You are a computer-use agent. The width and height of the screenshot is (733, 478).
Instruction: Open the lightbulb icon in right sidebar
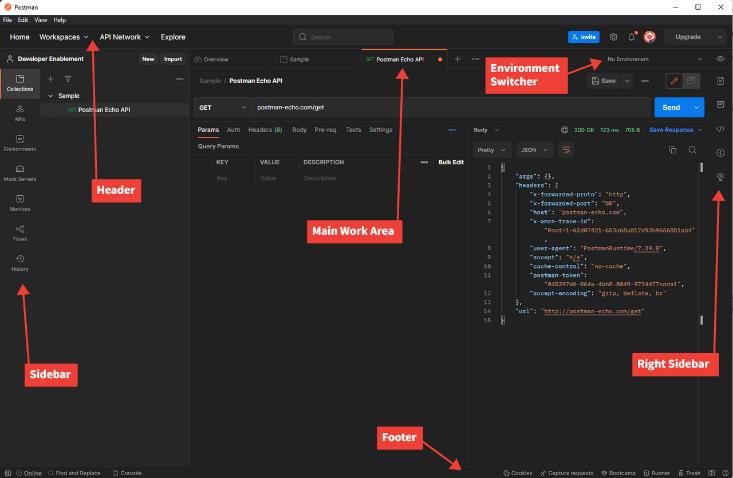pos(720,177)
